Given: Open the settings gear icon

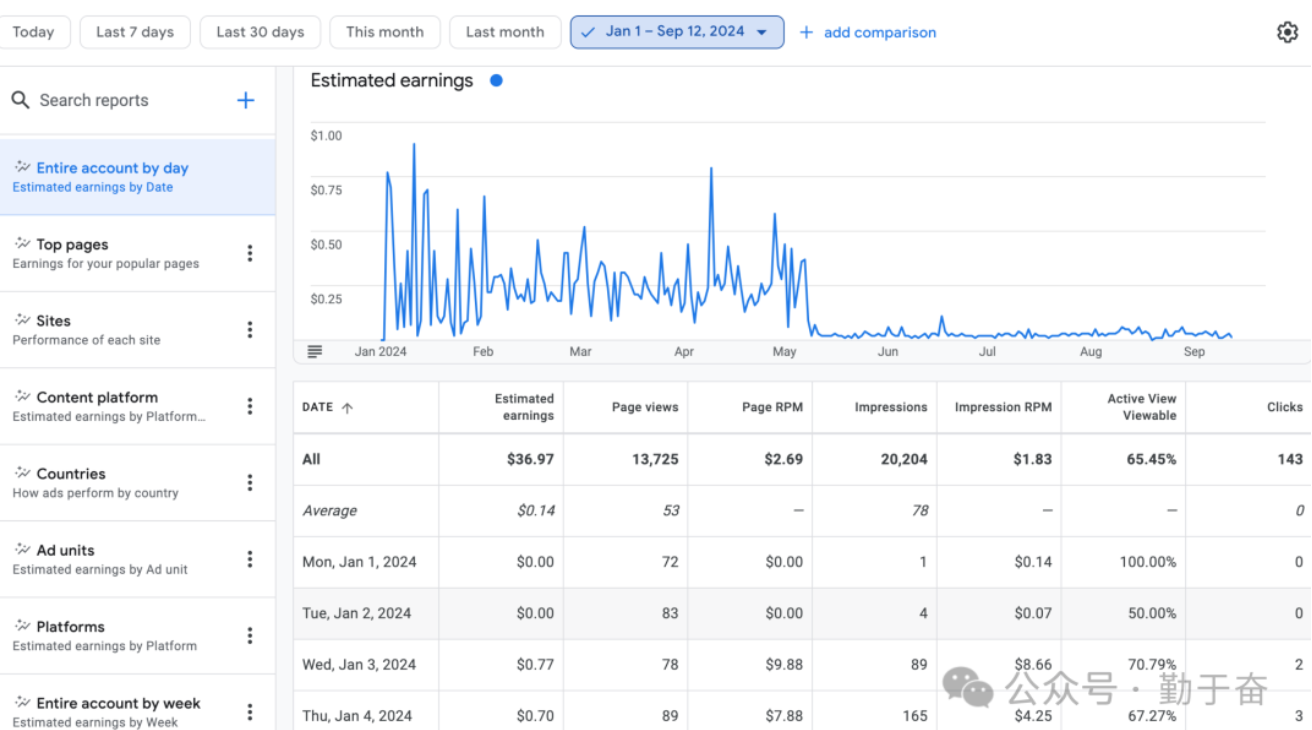Looking at the screenshot, I should click(x=1287, y=32).
